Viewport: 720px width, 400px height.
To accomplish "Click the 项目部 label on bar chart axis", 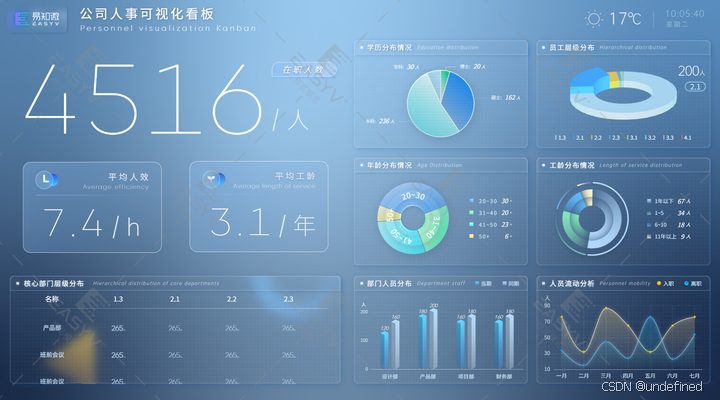I will click(466, 377).
